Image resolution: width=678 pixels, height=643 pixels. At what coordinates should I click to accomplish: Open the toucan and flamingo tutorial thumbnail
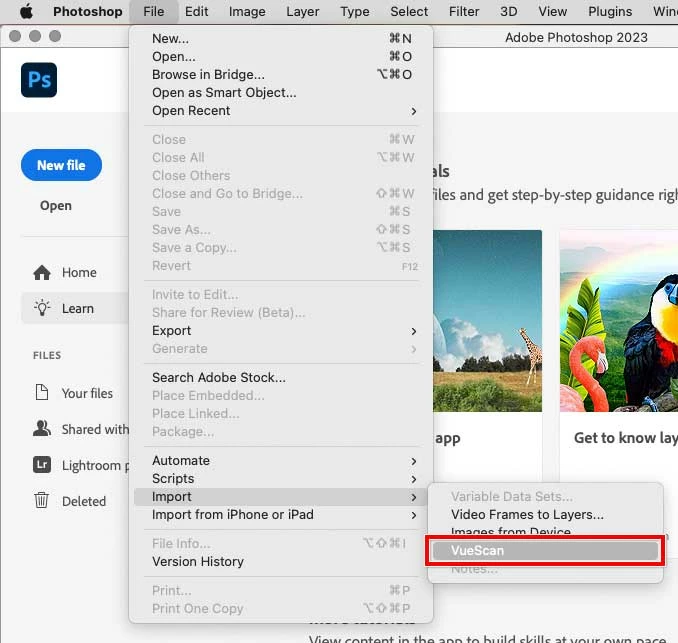click(619, 321)
